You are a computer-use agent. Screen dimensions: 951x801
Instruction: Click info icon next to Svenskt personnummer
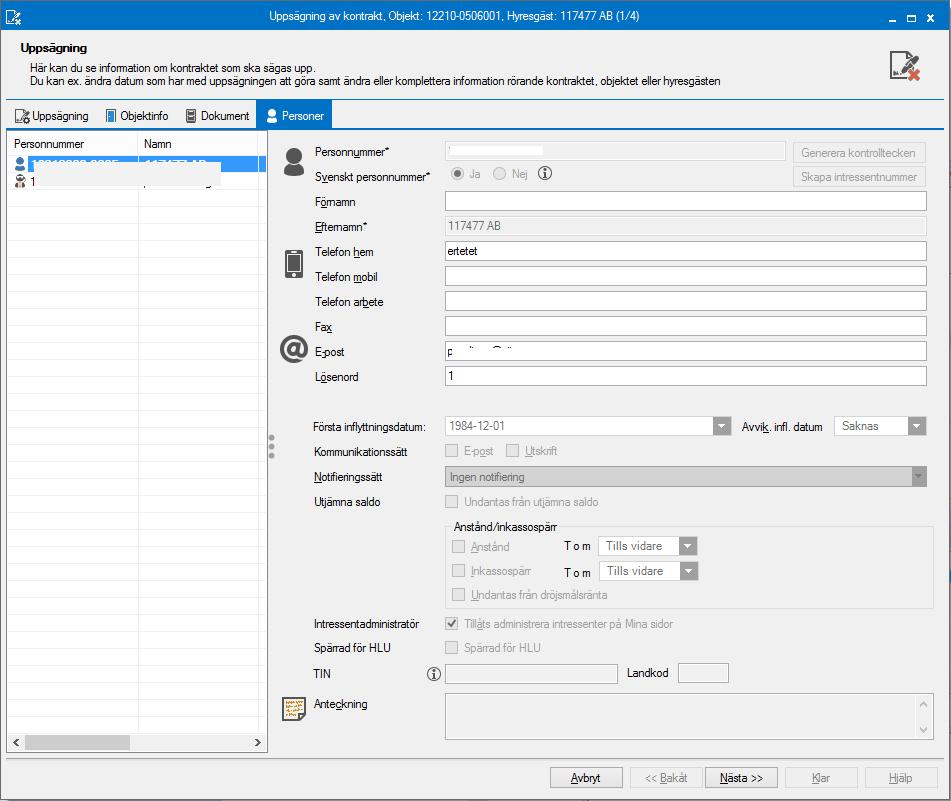pos(545,173)
